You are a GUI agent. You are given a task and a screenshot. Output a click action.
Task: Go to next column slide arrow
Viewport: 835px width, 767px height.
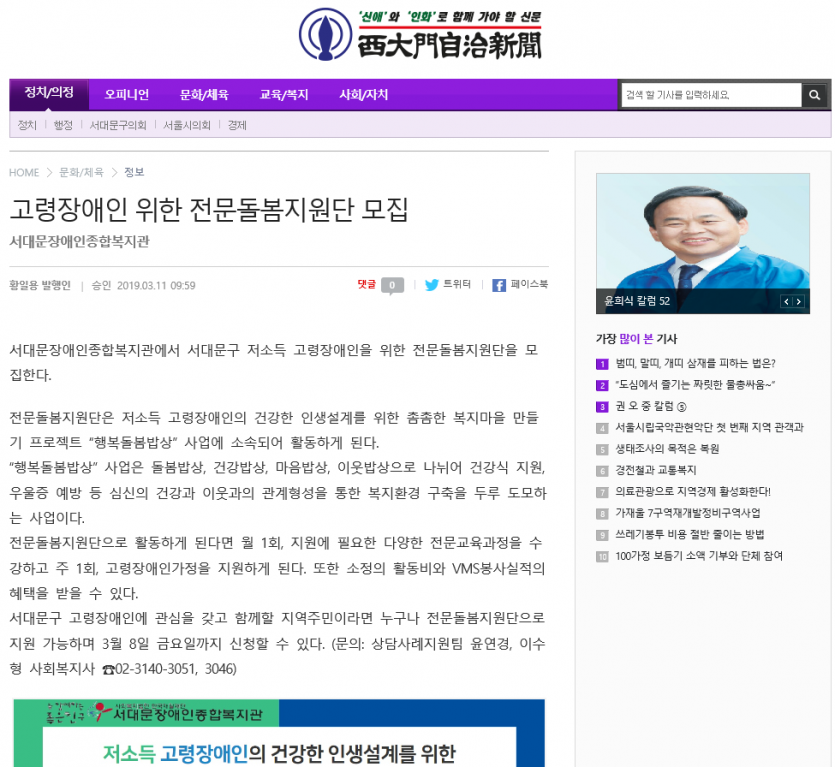click(798, 301)
